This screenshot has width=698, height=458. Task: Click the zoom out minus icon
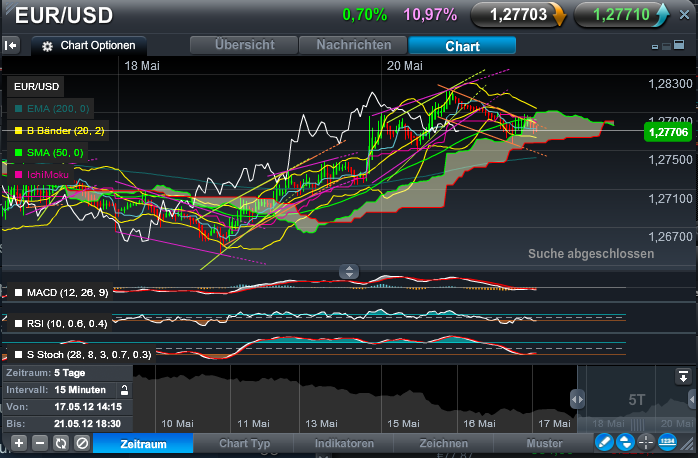(39, 443)
